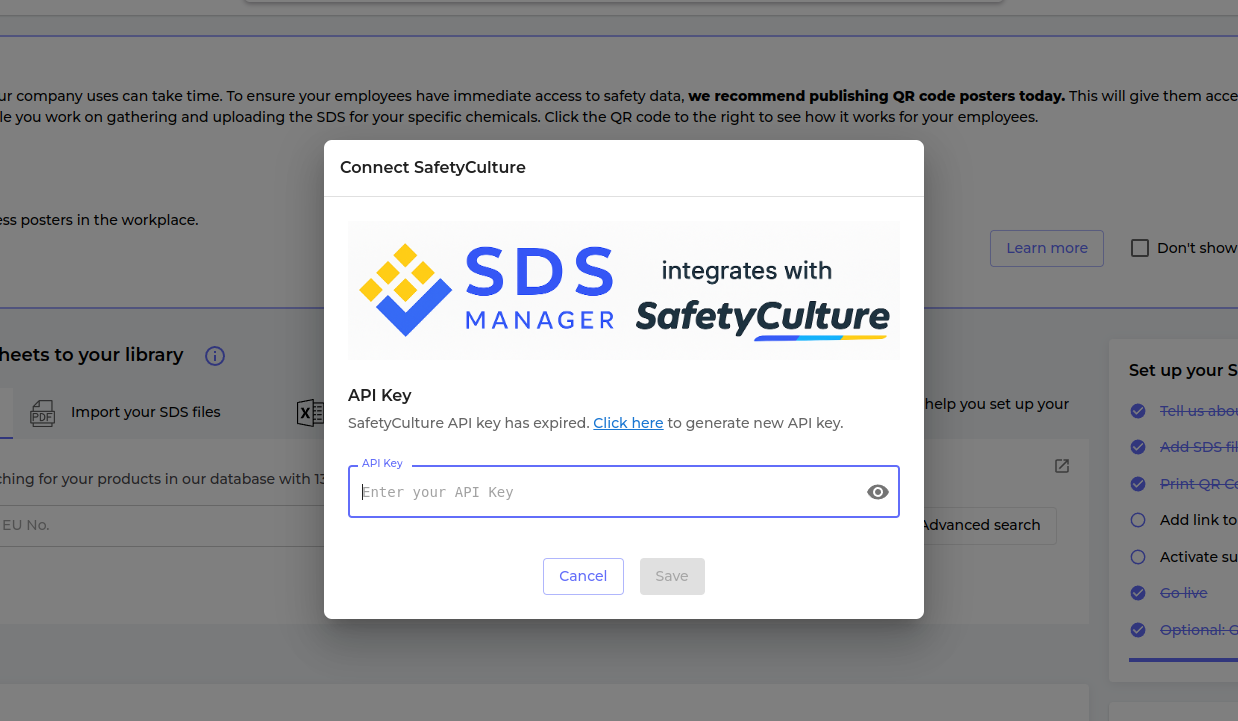Click the Excel file icon
This screenshot has width=1238, height=721.
coord(310,413)
